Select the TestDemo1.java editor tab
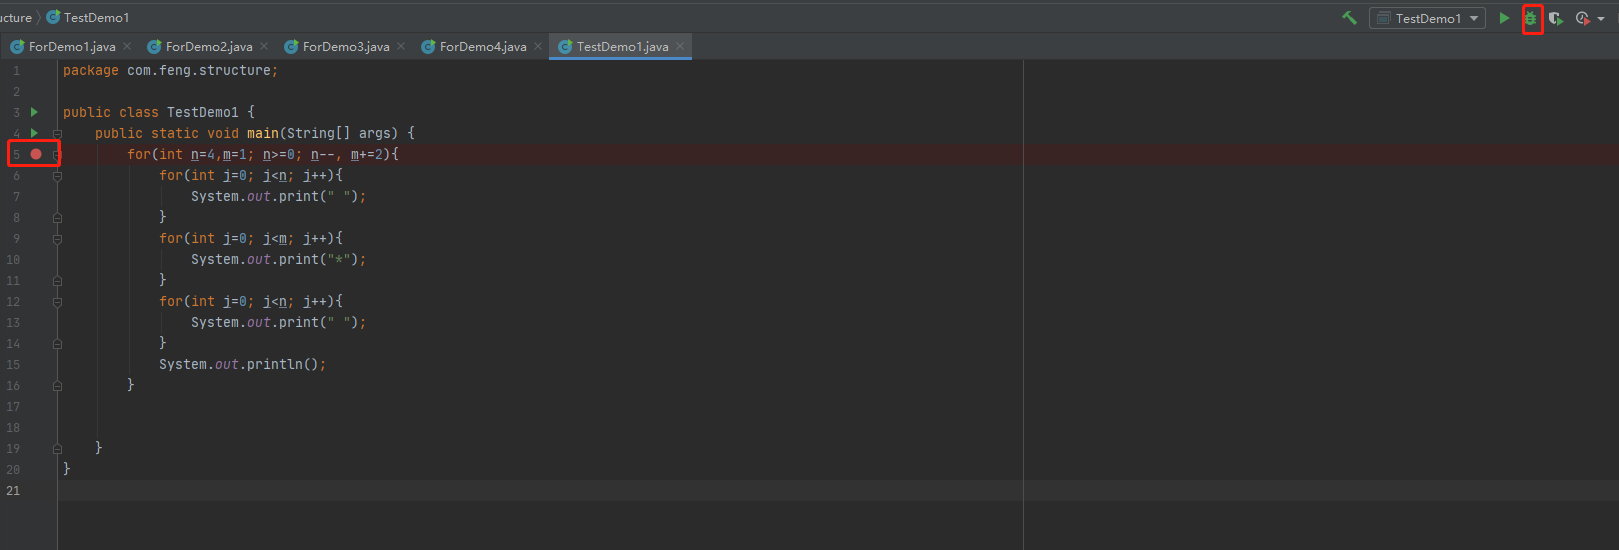This screenshot has width=1619, height=550. point(622,47)
